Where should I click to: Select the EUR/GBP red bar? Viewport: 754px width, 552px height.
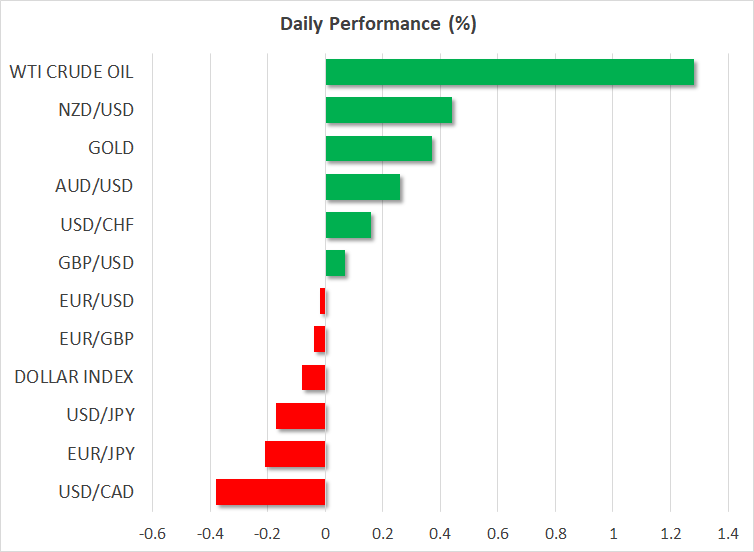320,339
